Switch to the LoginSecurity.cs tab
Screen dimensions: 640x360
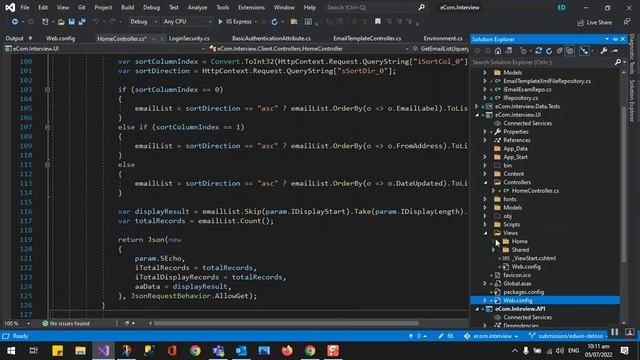(x=189, y=38)
